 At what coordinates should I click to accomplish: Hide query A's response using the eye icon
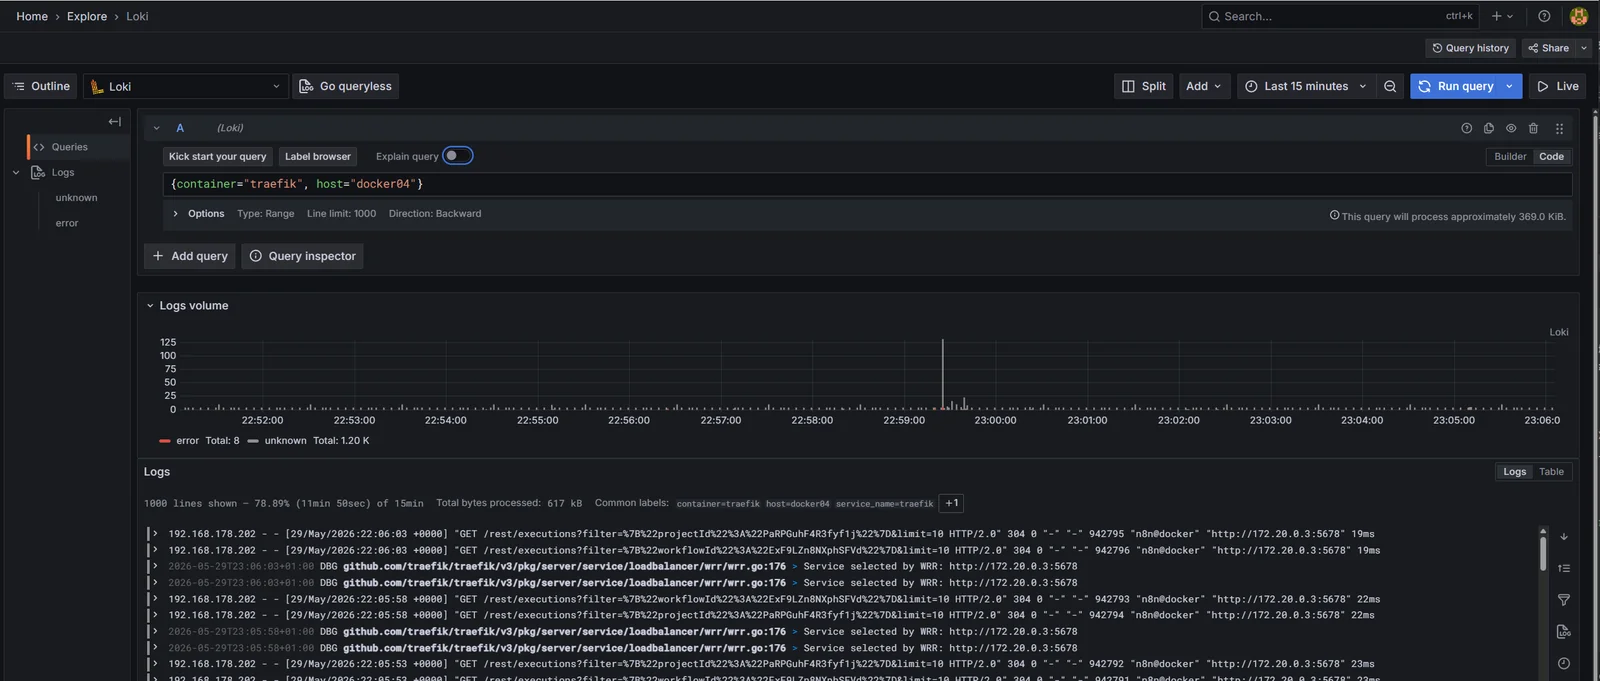coord(1511,128)
